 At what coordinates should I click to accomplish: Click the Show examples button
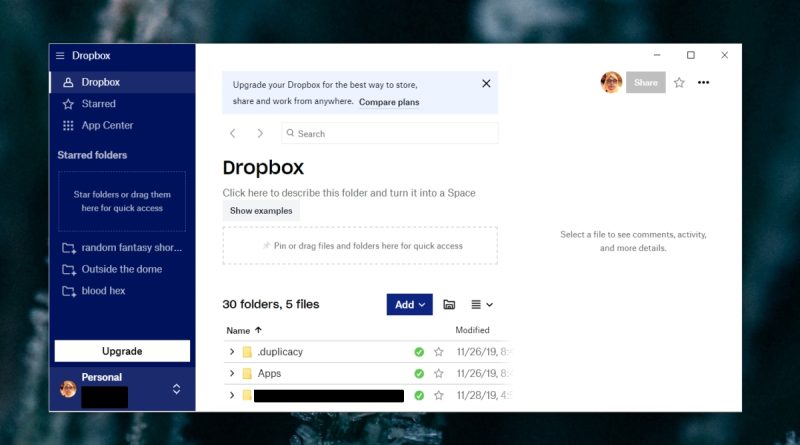pyautogui.click(x=261, y=211)
